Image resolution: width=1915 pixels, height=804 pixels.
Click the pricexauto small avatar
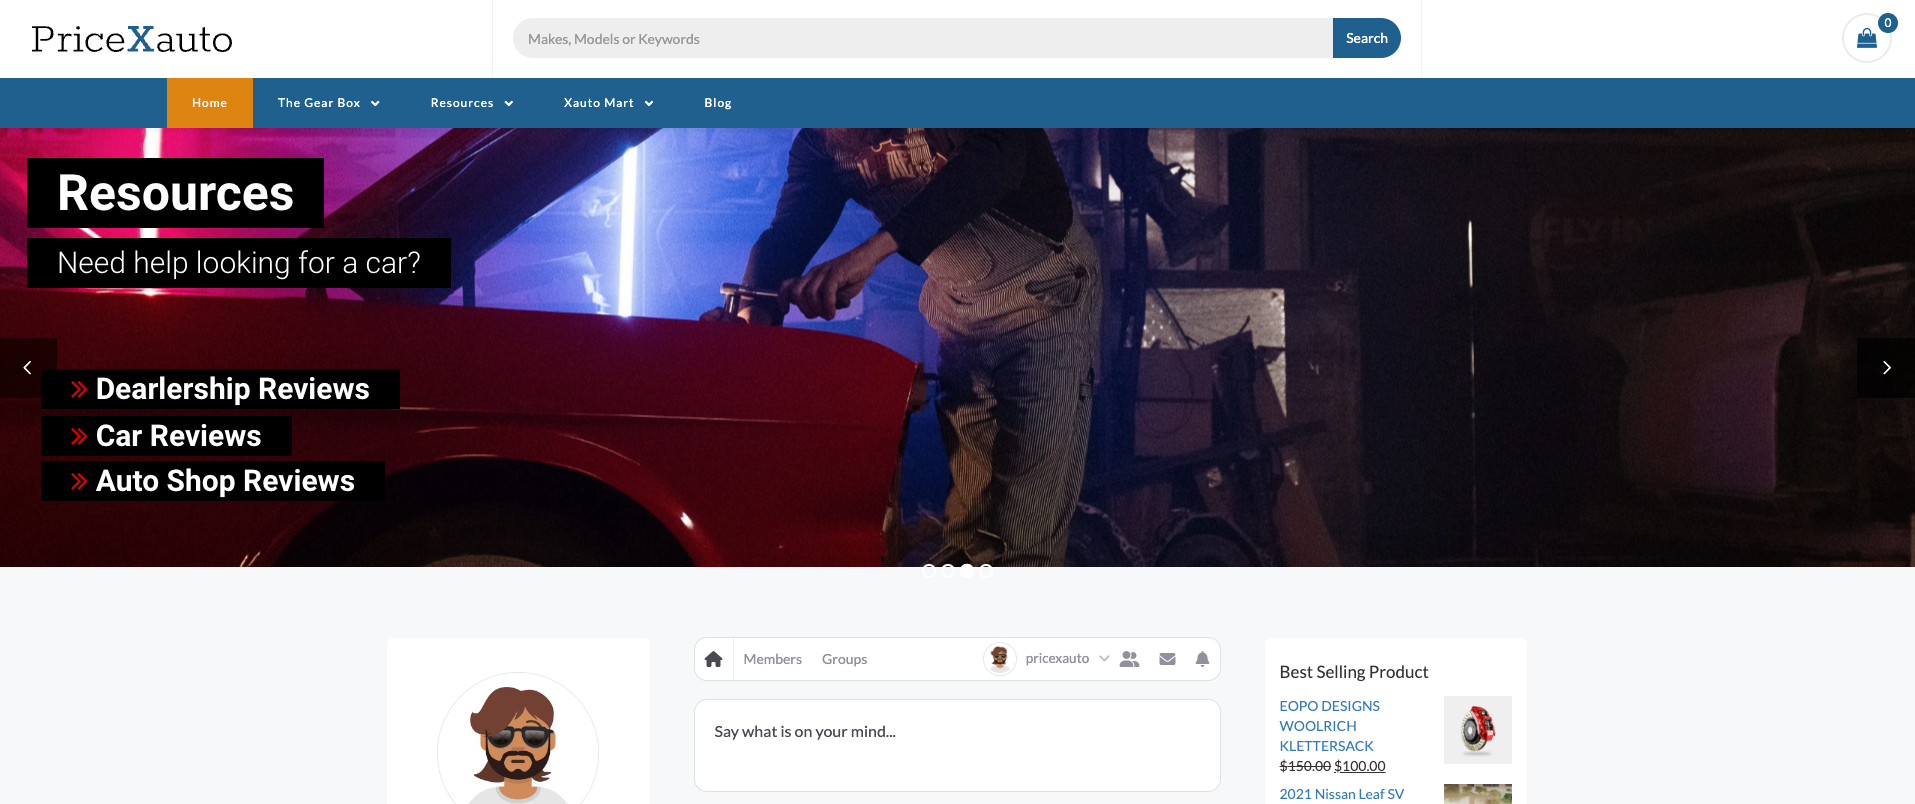click(999, 658)
